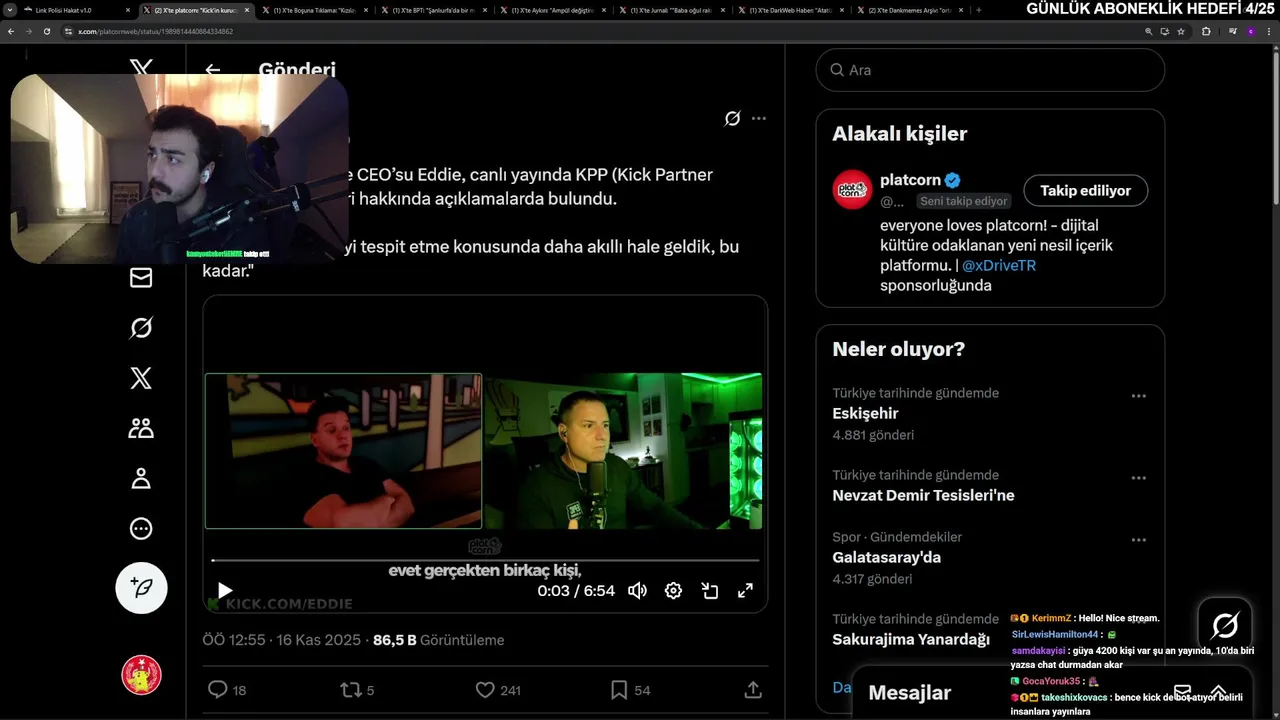Open post three-dot more options menu

point(759,118)
